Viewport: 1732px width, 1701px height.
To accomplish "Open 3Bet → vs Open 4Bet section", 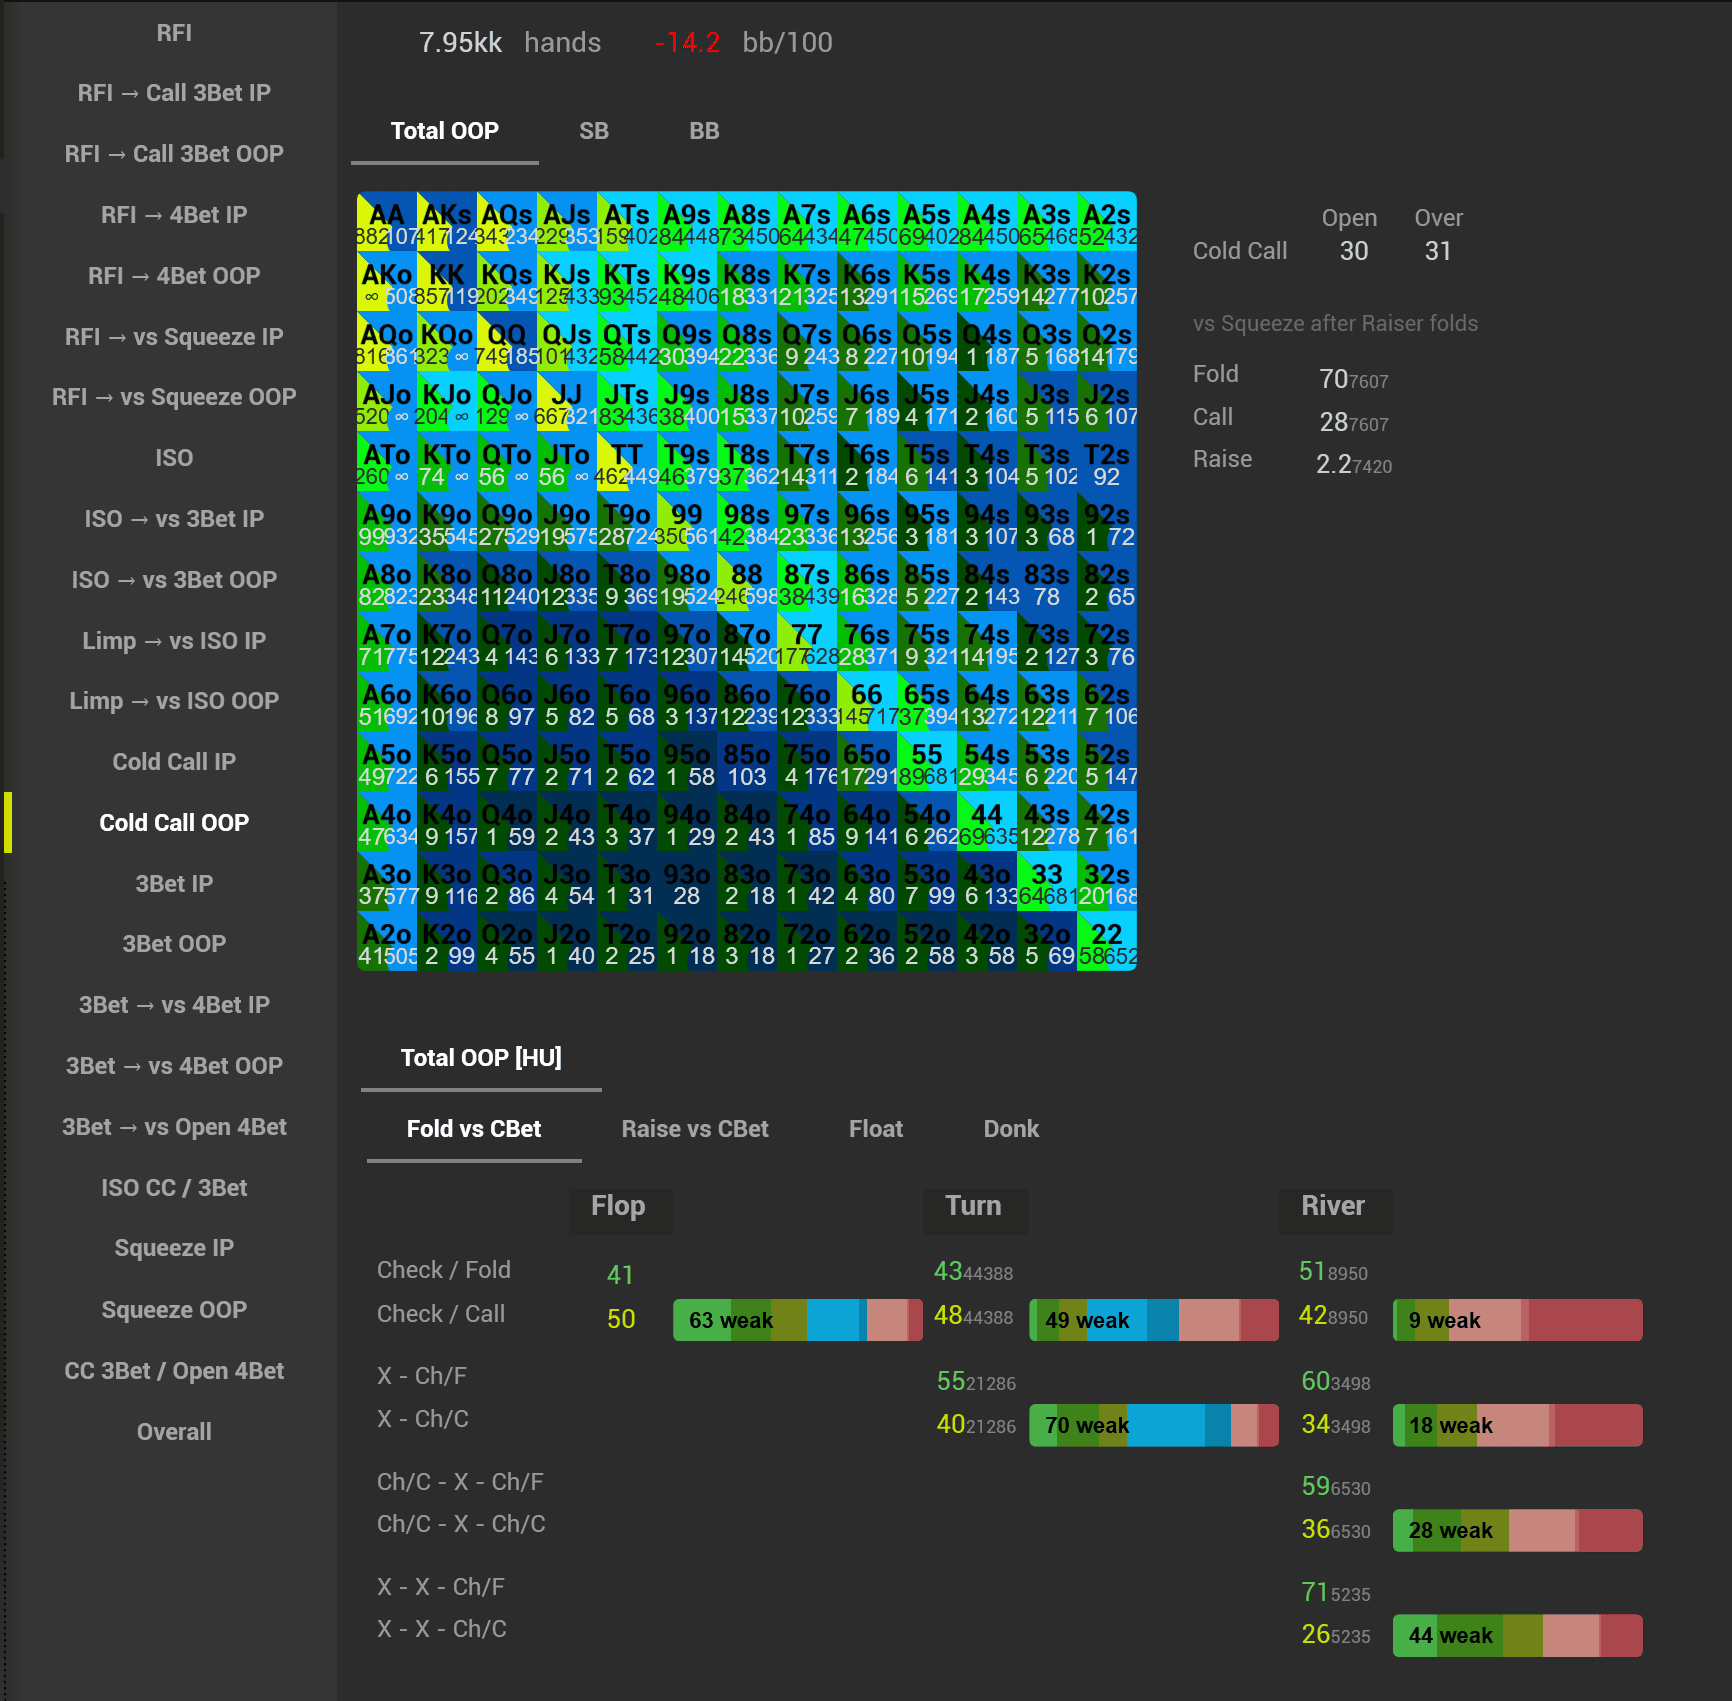I will point(174,1127).
